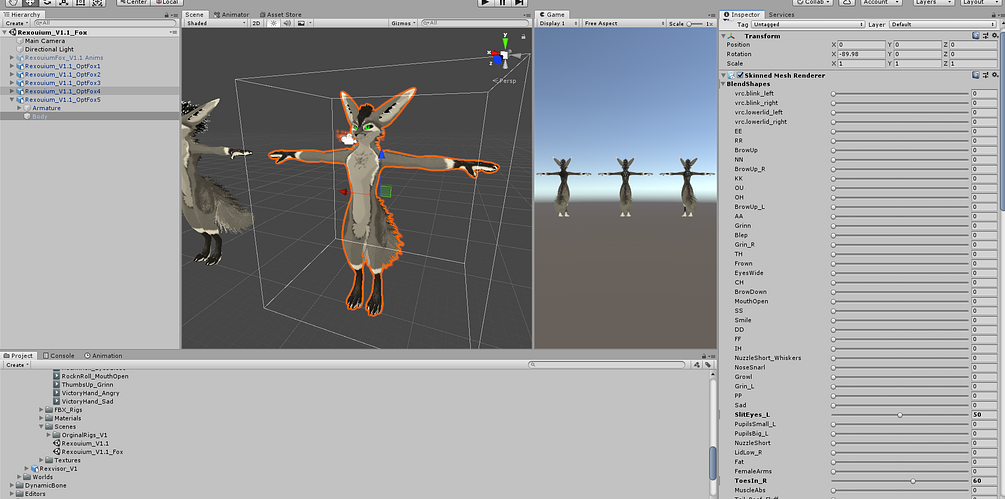Click the Game view Scale slider
Screen dimensions: 1005x499
tap(695, 24)
